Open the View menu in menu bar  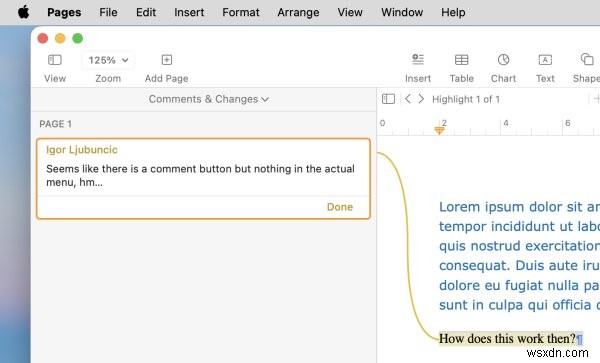point(350,12)
